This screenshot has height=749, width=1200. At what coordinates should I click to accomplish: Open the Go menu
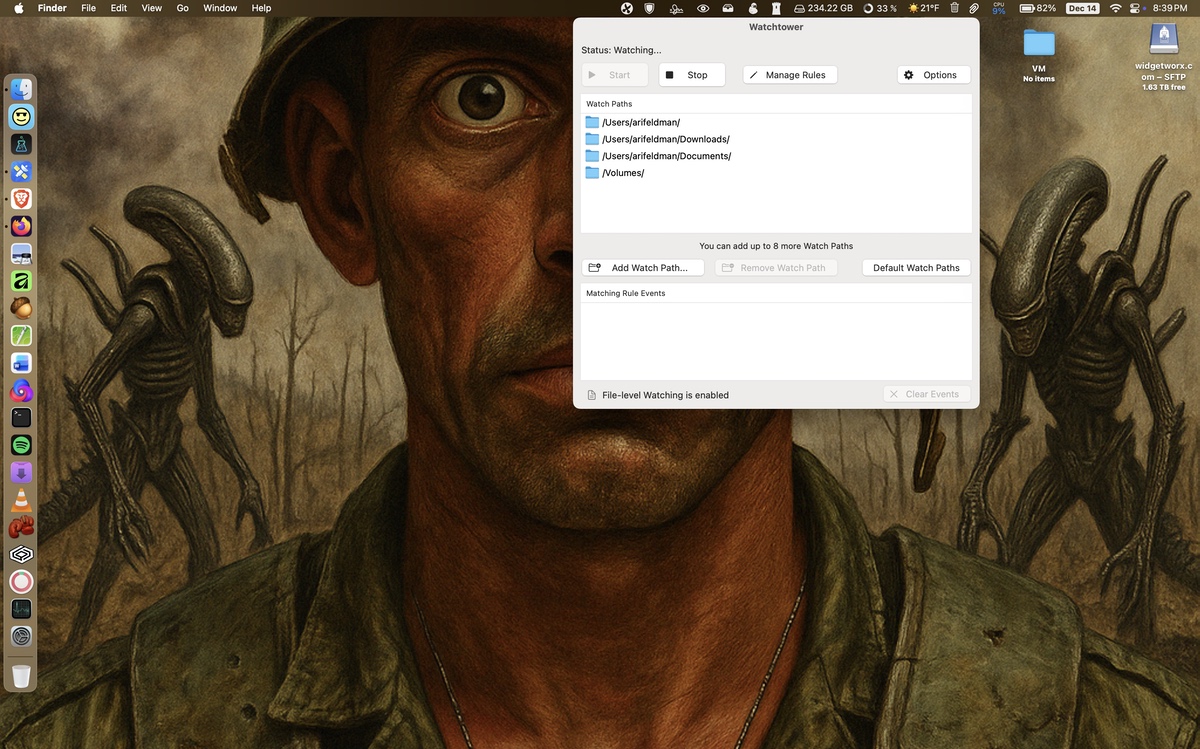[182, 8]
